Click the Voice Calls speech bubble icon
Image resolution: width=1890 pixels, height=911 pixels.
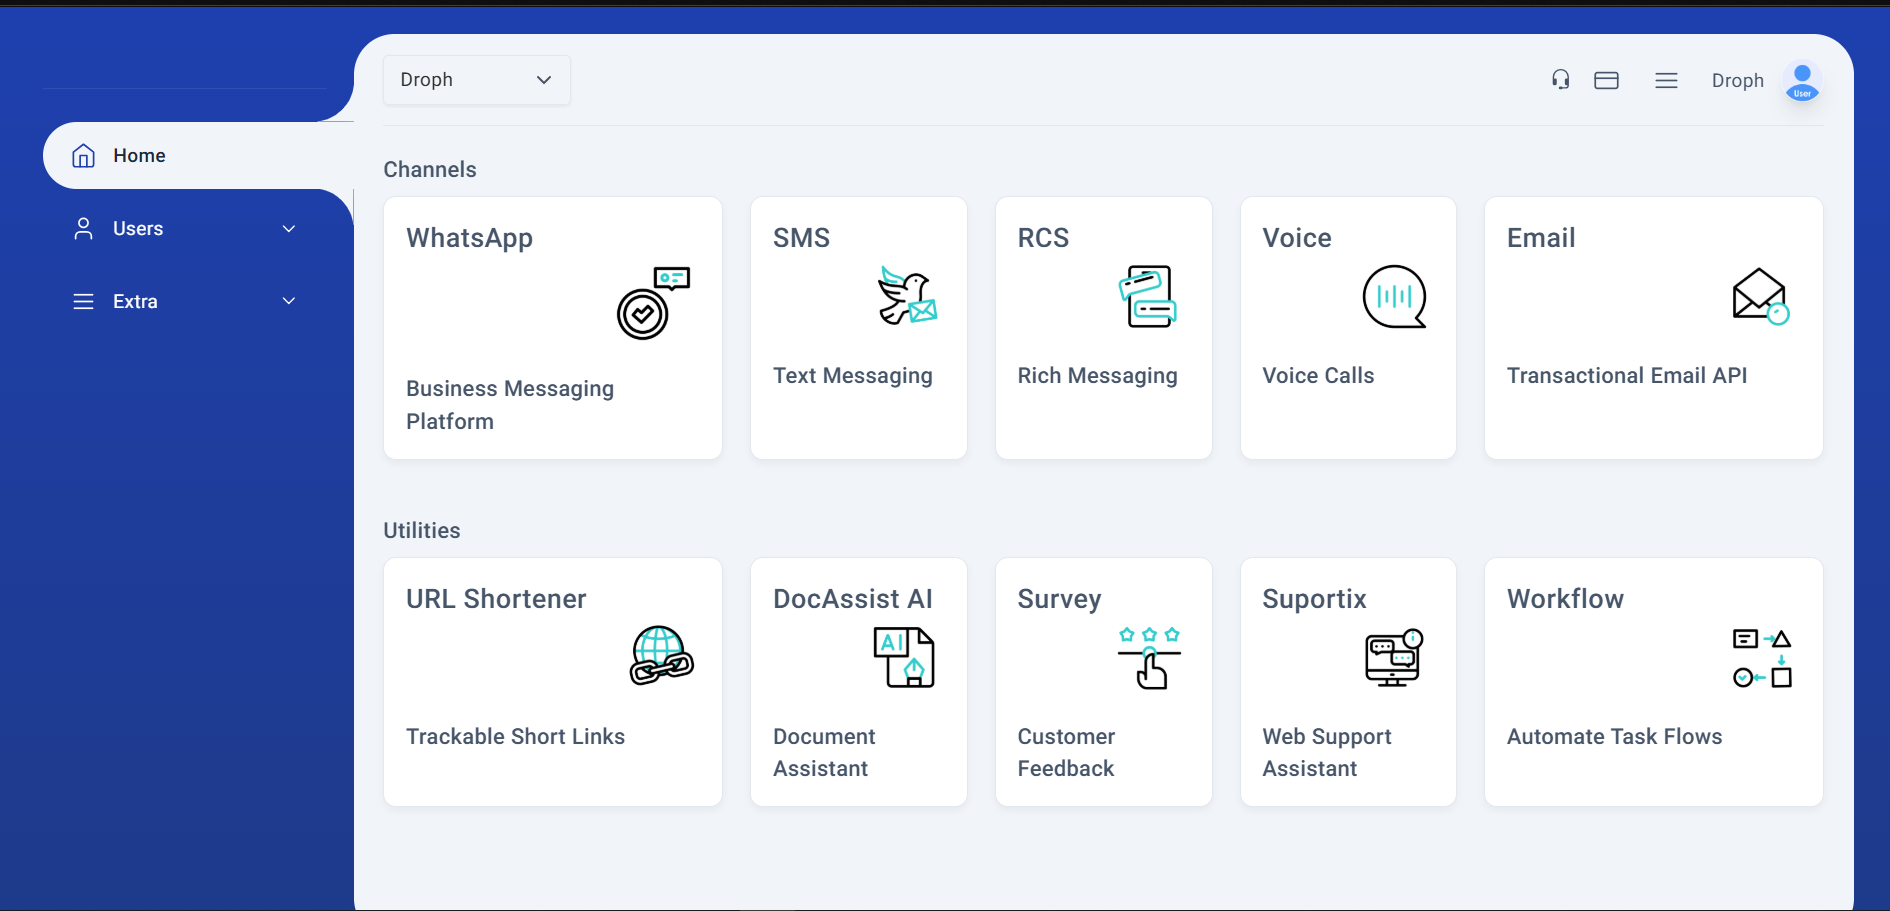[1394, 297]
